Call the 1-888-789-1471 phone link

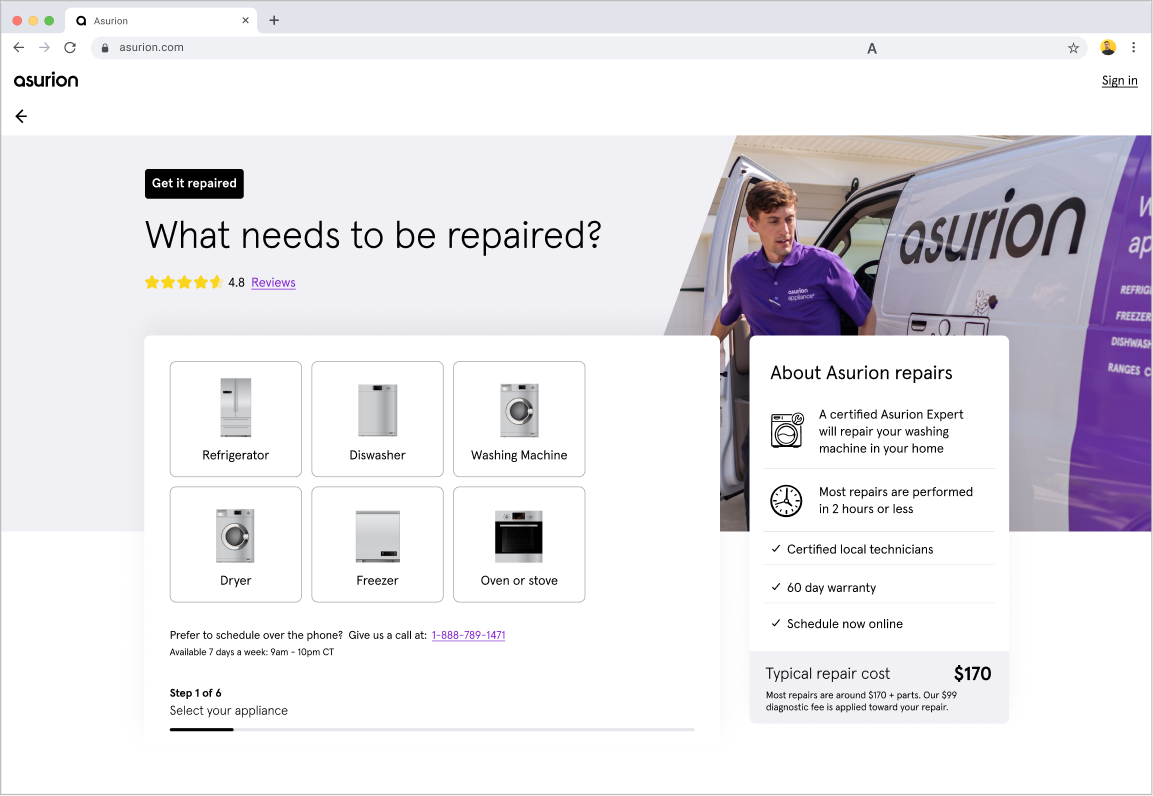coord(468,635)
